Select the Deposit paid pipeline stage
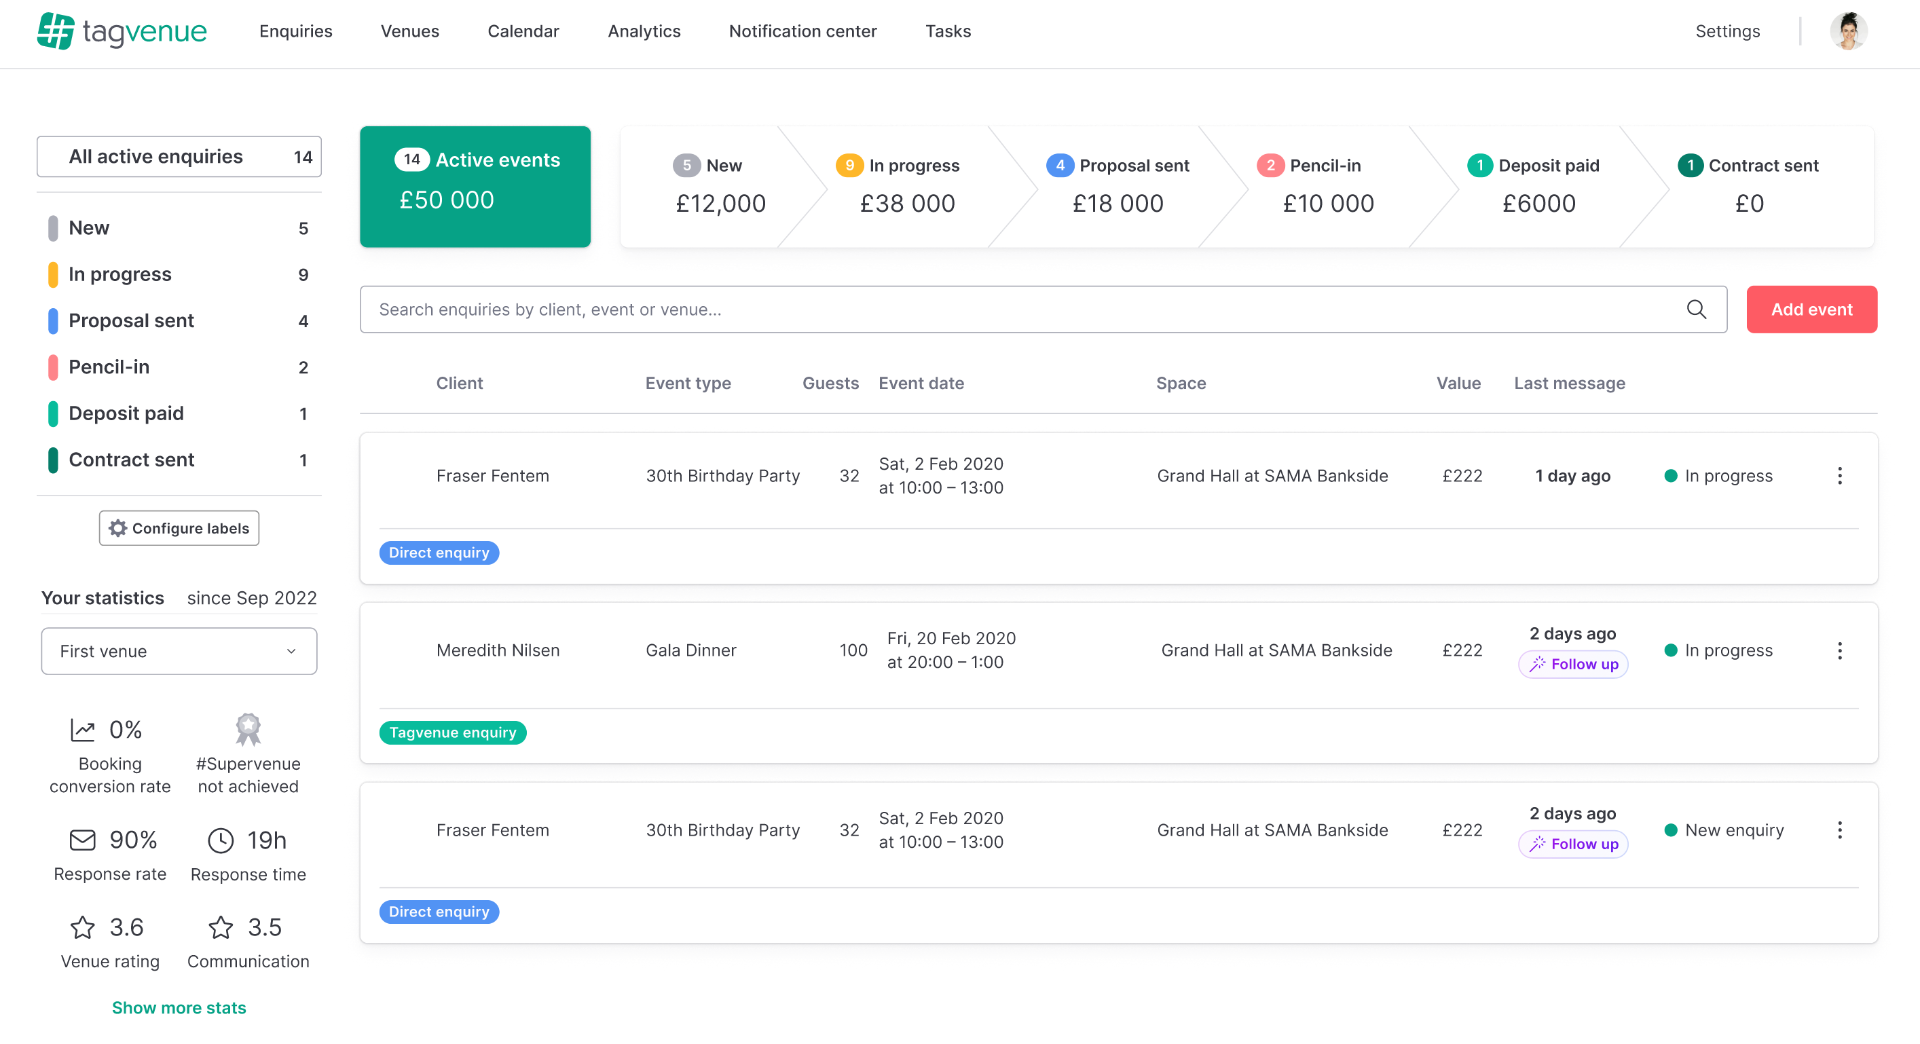The height and width of the screenshot is (1044, 1920). click(1538, 186)
